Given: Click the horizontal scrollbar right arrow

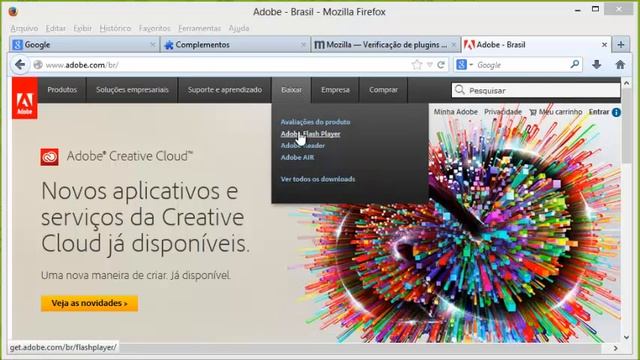Looking at the screenshot, I should 616,348.
